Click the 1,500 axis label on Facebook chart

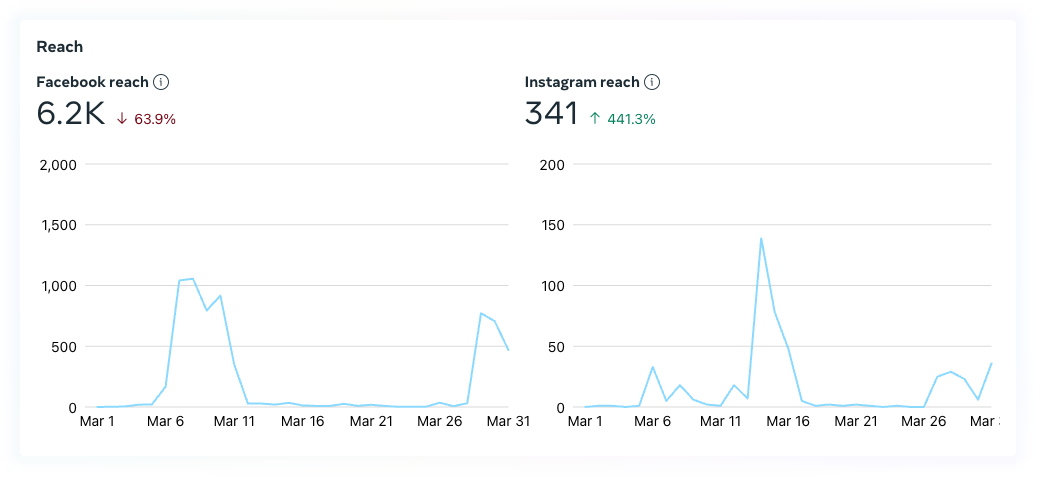59,224
